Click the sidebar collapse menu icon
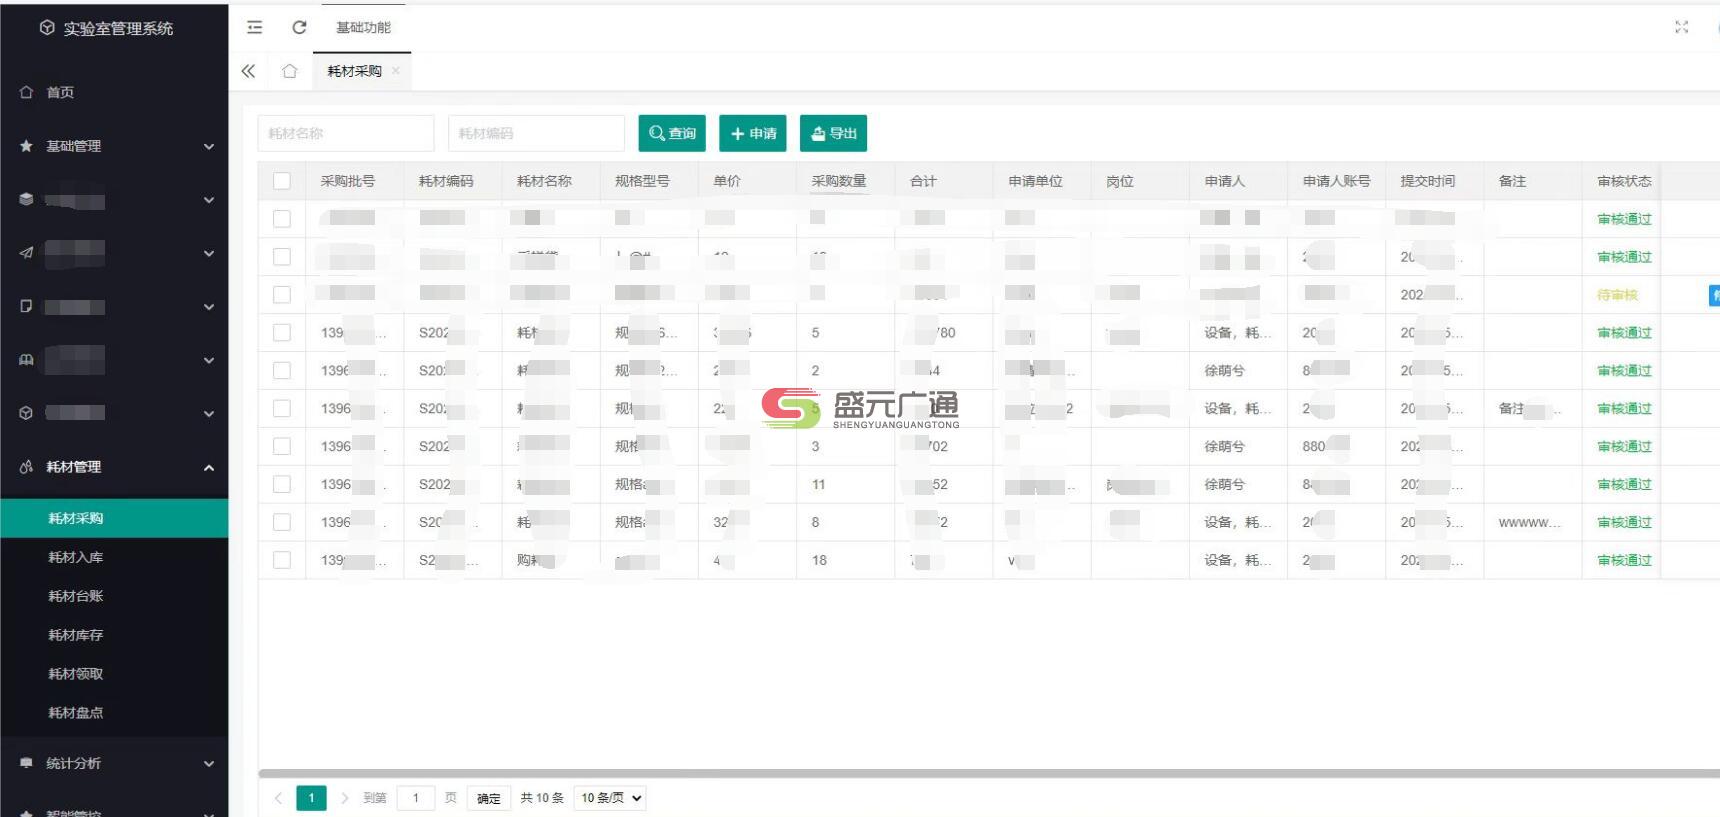The image size is (1720, 817). coord(255,27)
